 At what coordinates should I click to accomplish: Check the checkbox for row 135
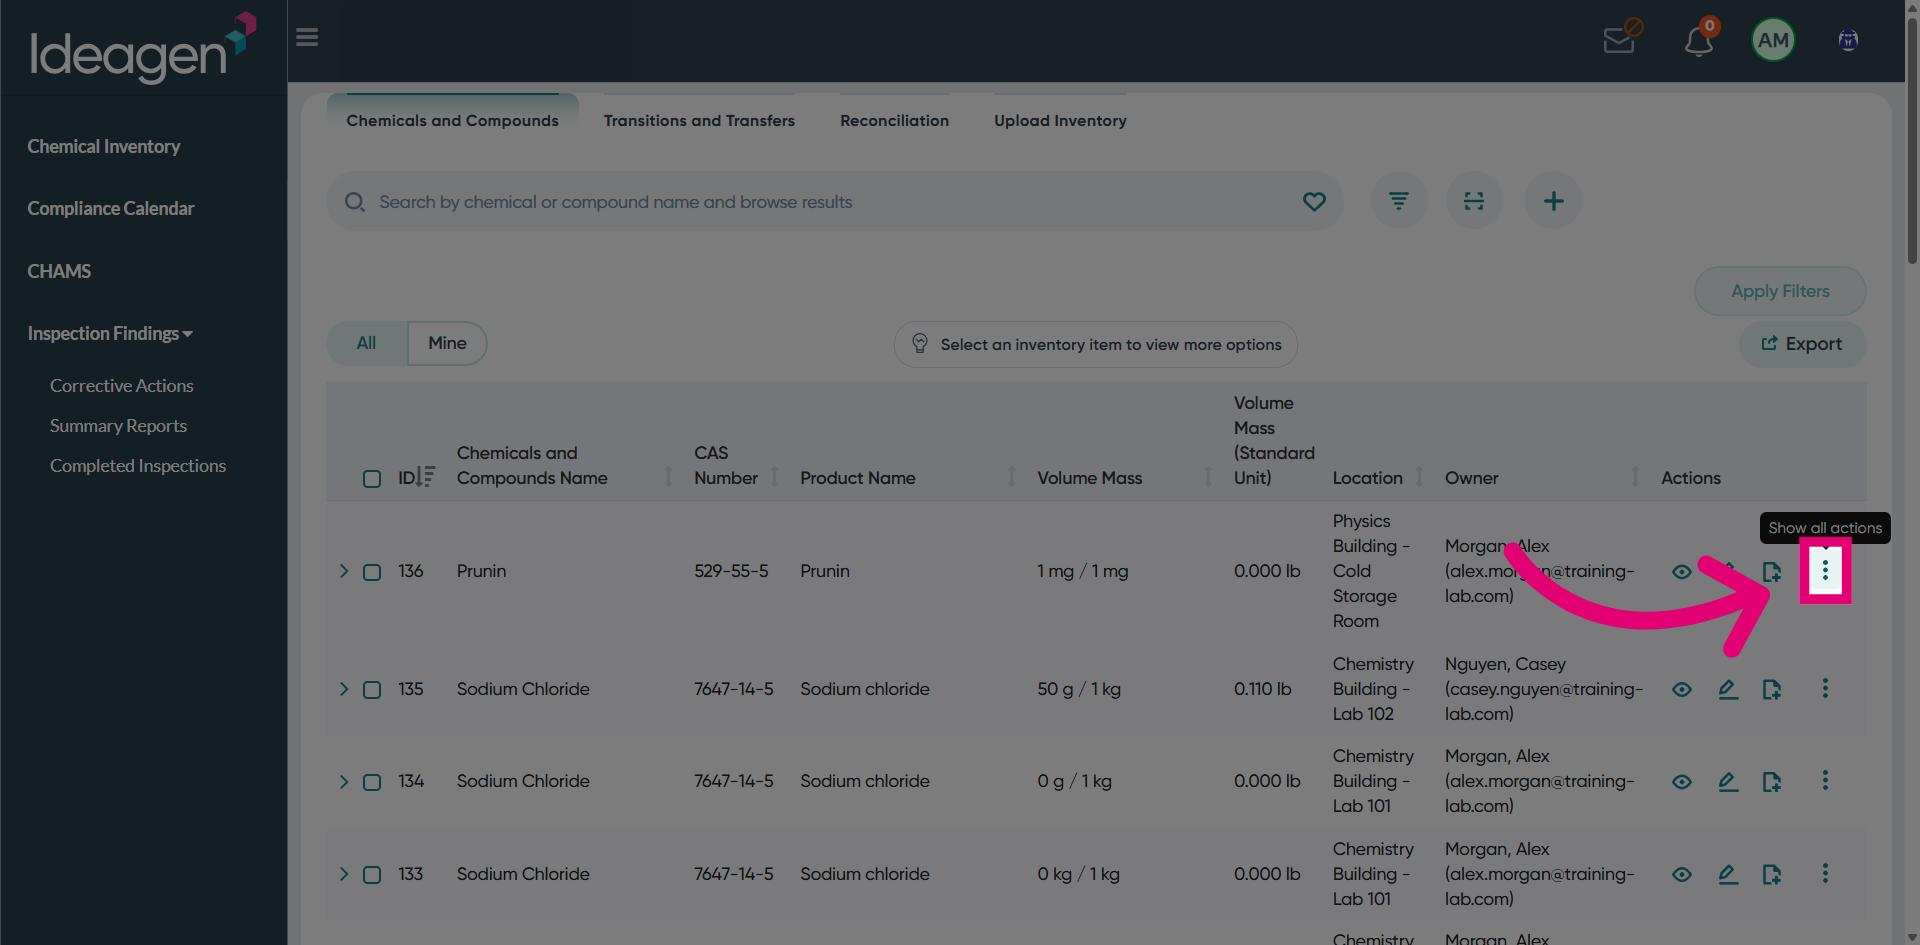tap(372, 690)
